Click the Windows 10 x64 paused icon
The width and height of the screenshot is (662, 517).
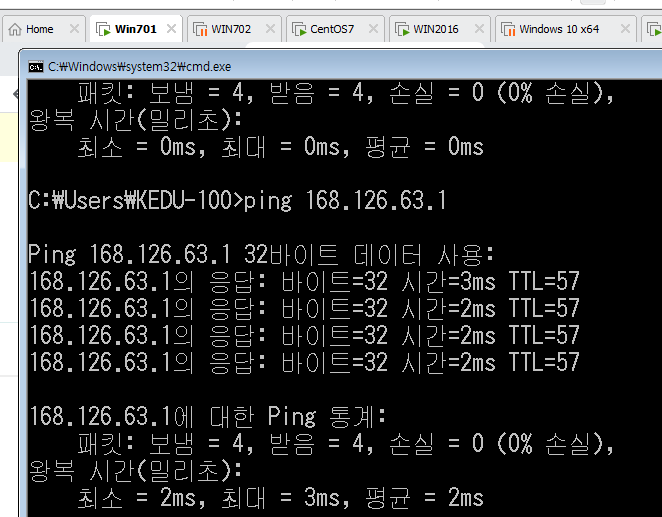[x=508, y=30]
